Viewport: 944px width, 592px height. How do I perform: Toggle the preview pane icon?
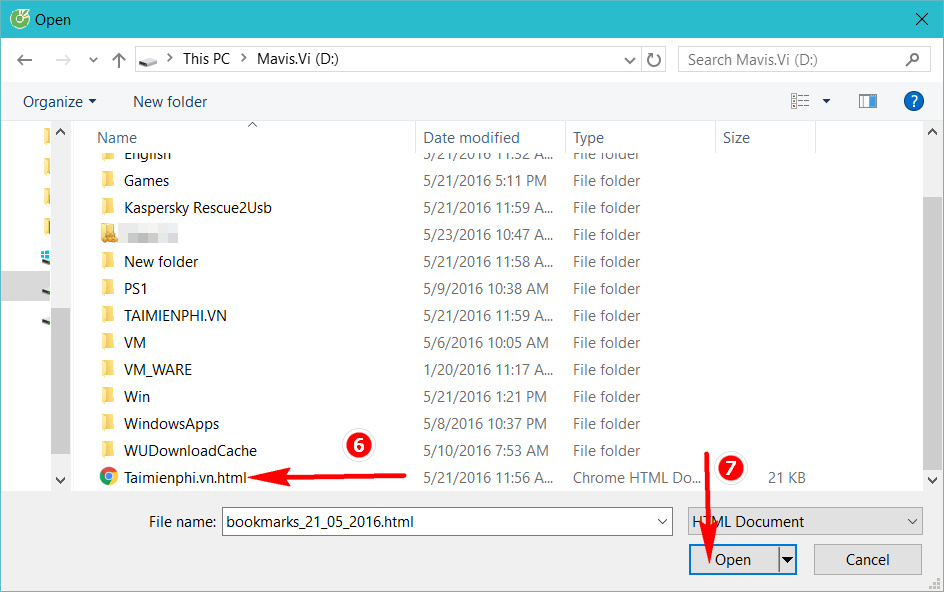pyautogui.click(x=867, y=101)
